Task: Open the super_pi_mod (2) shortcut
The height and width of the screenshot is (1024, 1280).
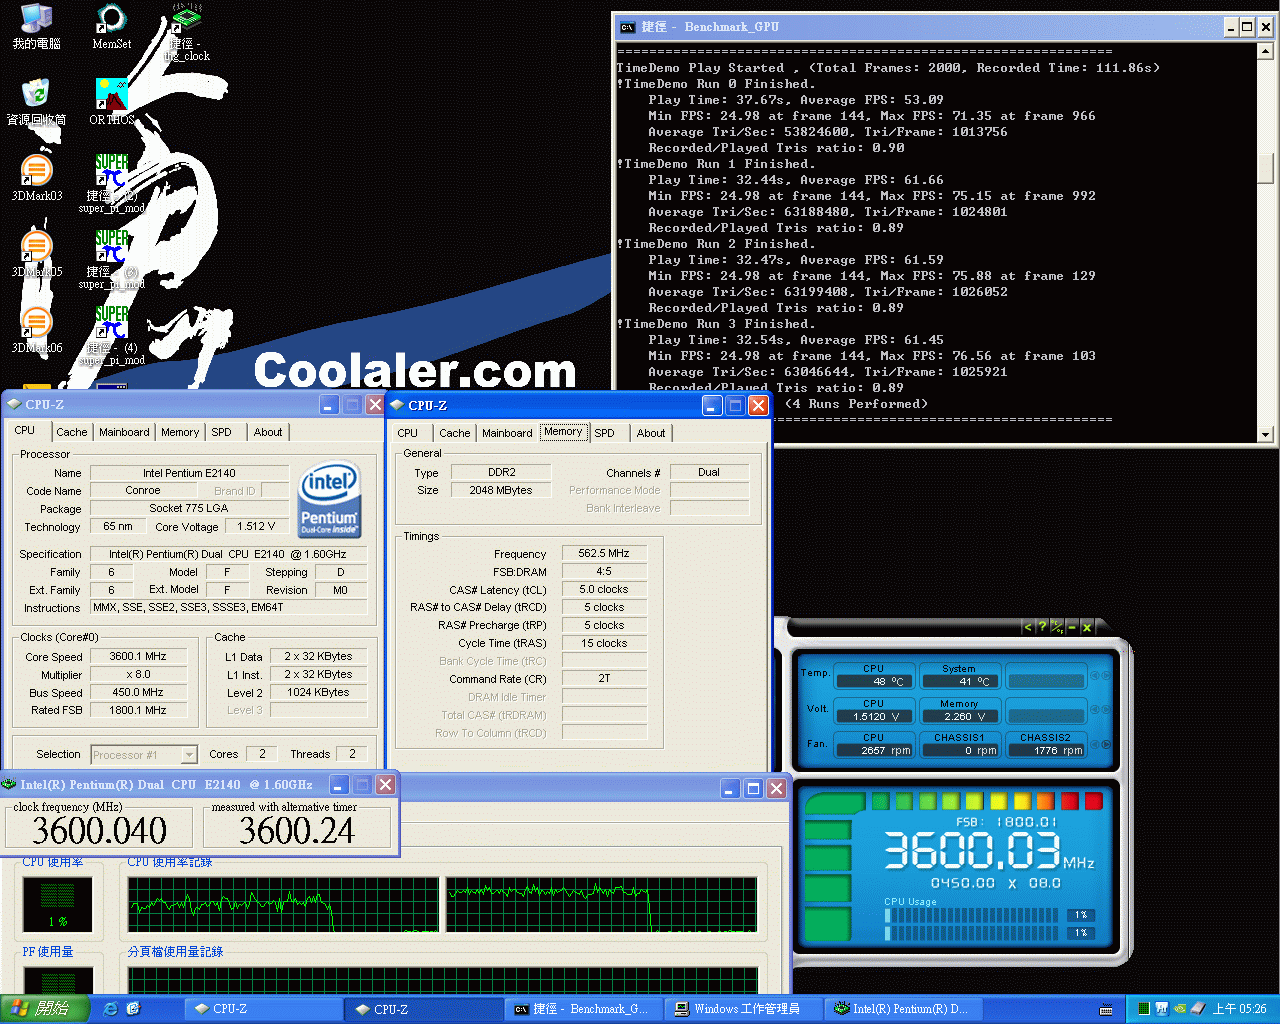Action: (x=111, y=184)
